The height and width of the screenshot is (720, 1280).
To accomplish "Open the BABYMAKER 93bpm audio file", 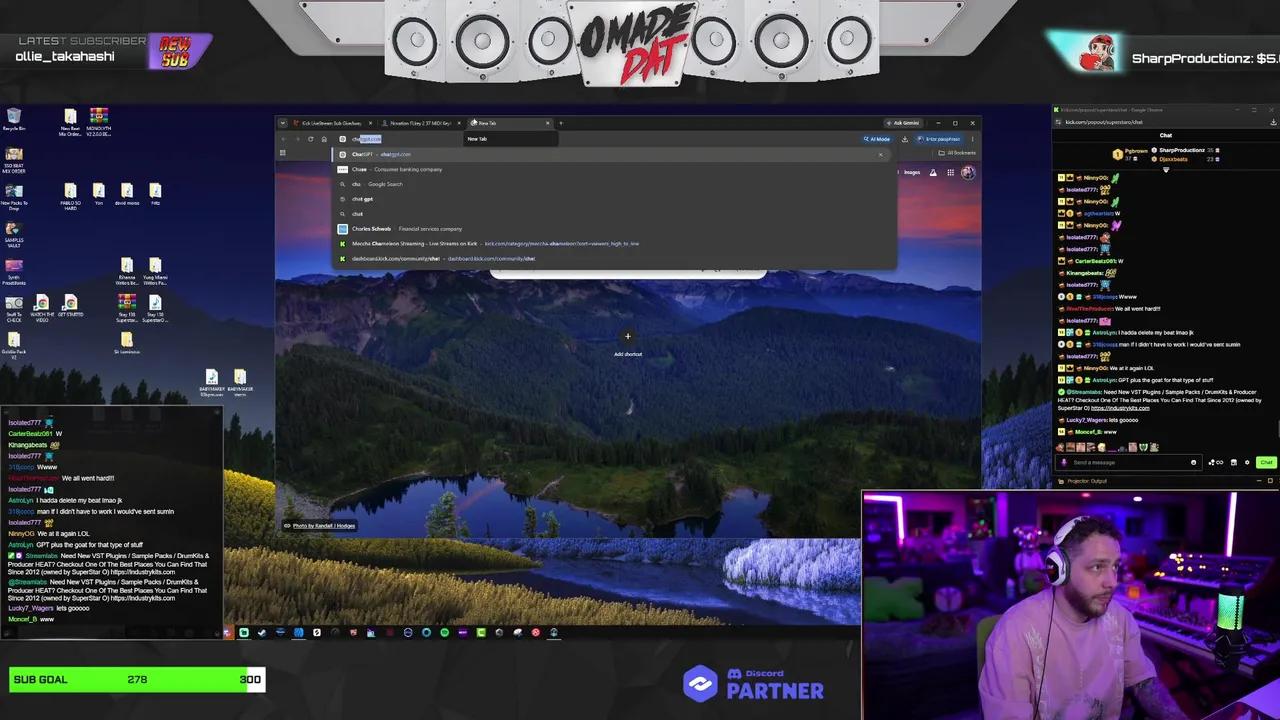I will tap(211, 383).
